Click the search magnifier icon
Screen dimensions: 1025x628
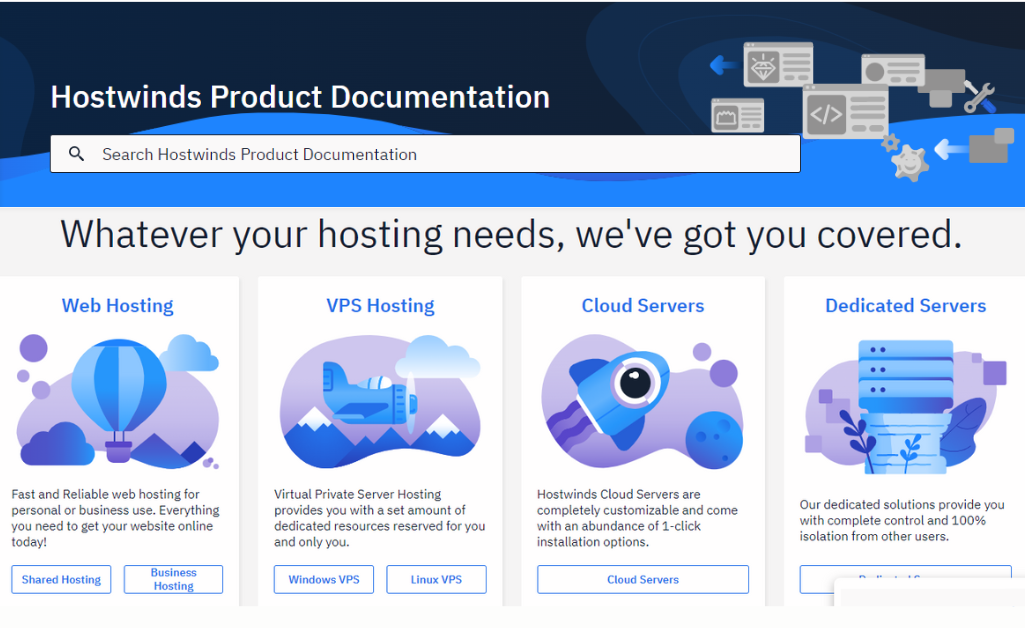[76, 154]
